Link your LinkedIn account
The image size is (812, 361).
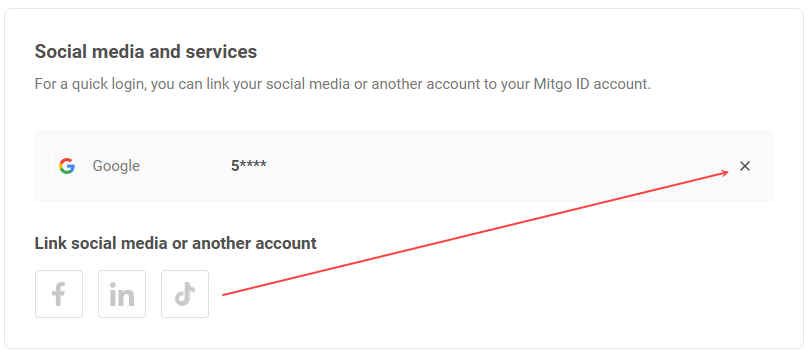click(122, 294)
